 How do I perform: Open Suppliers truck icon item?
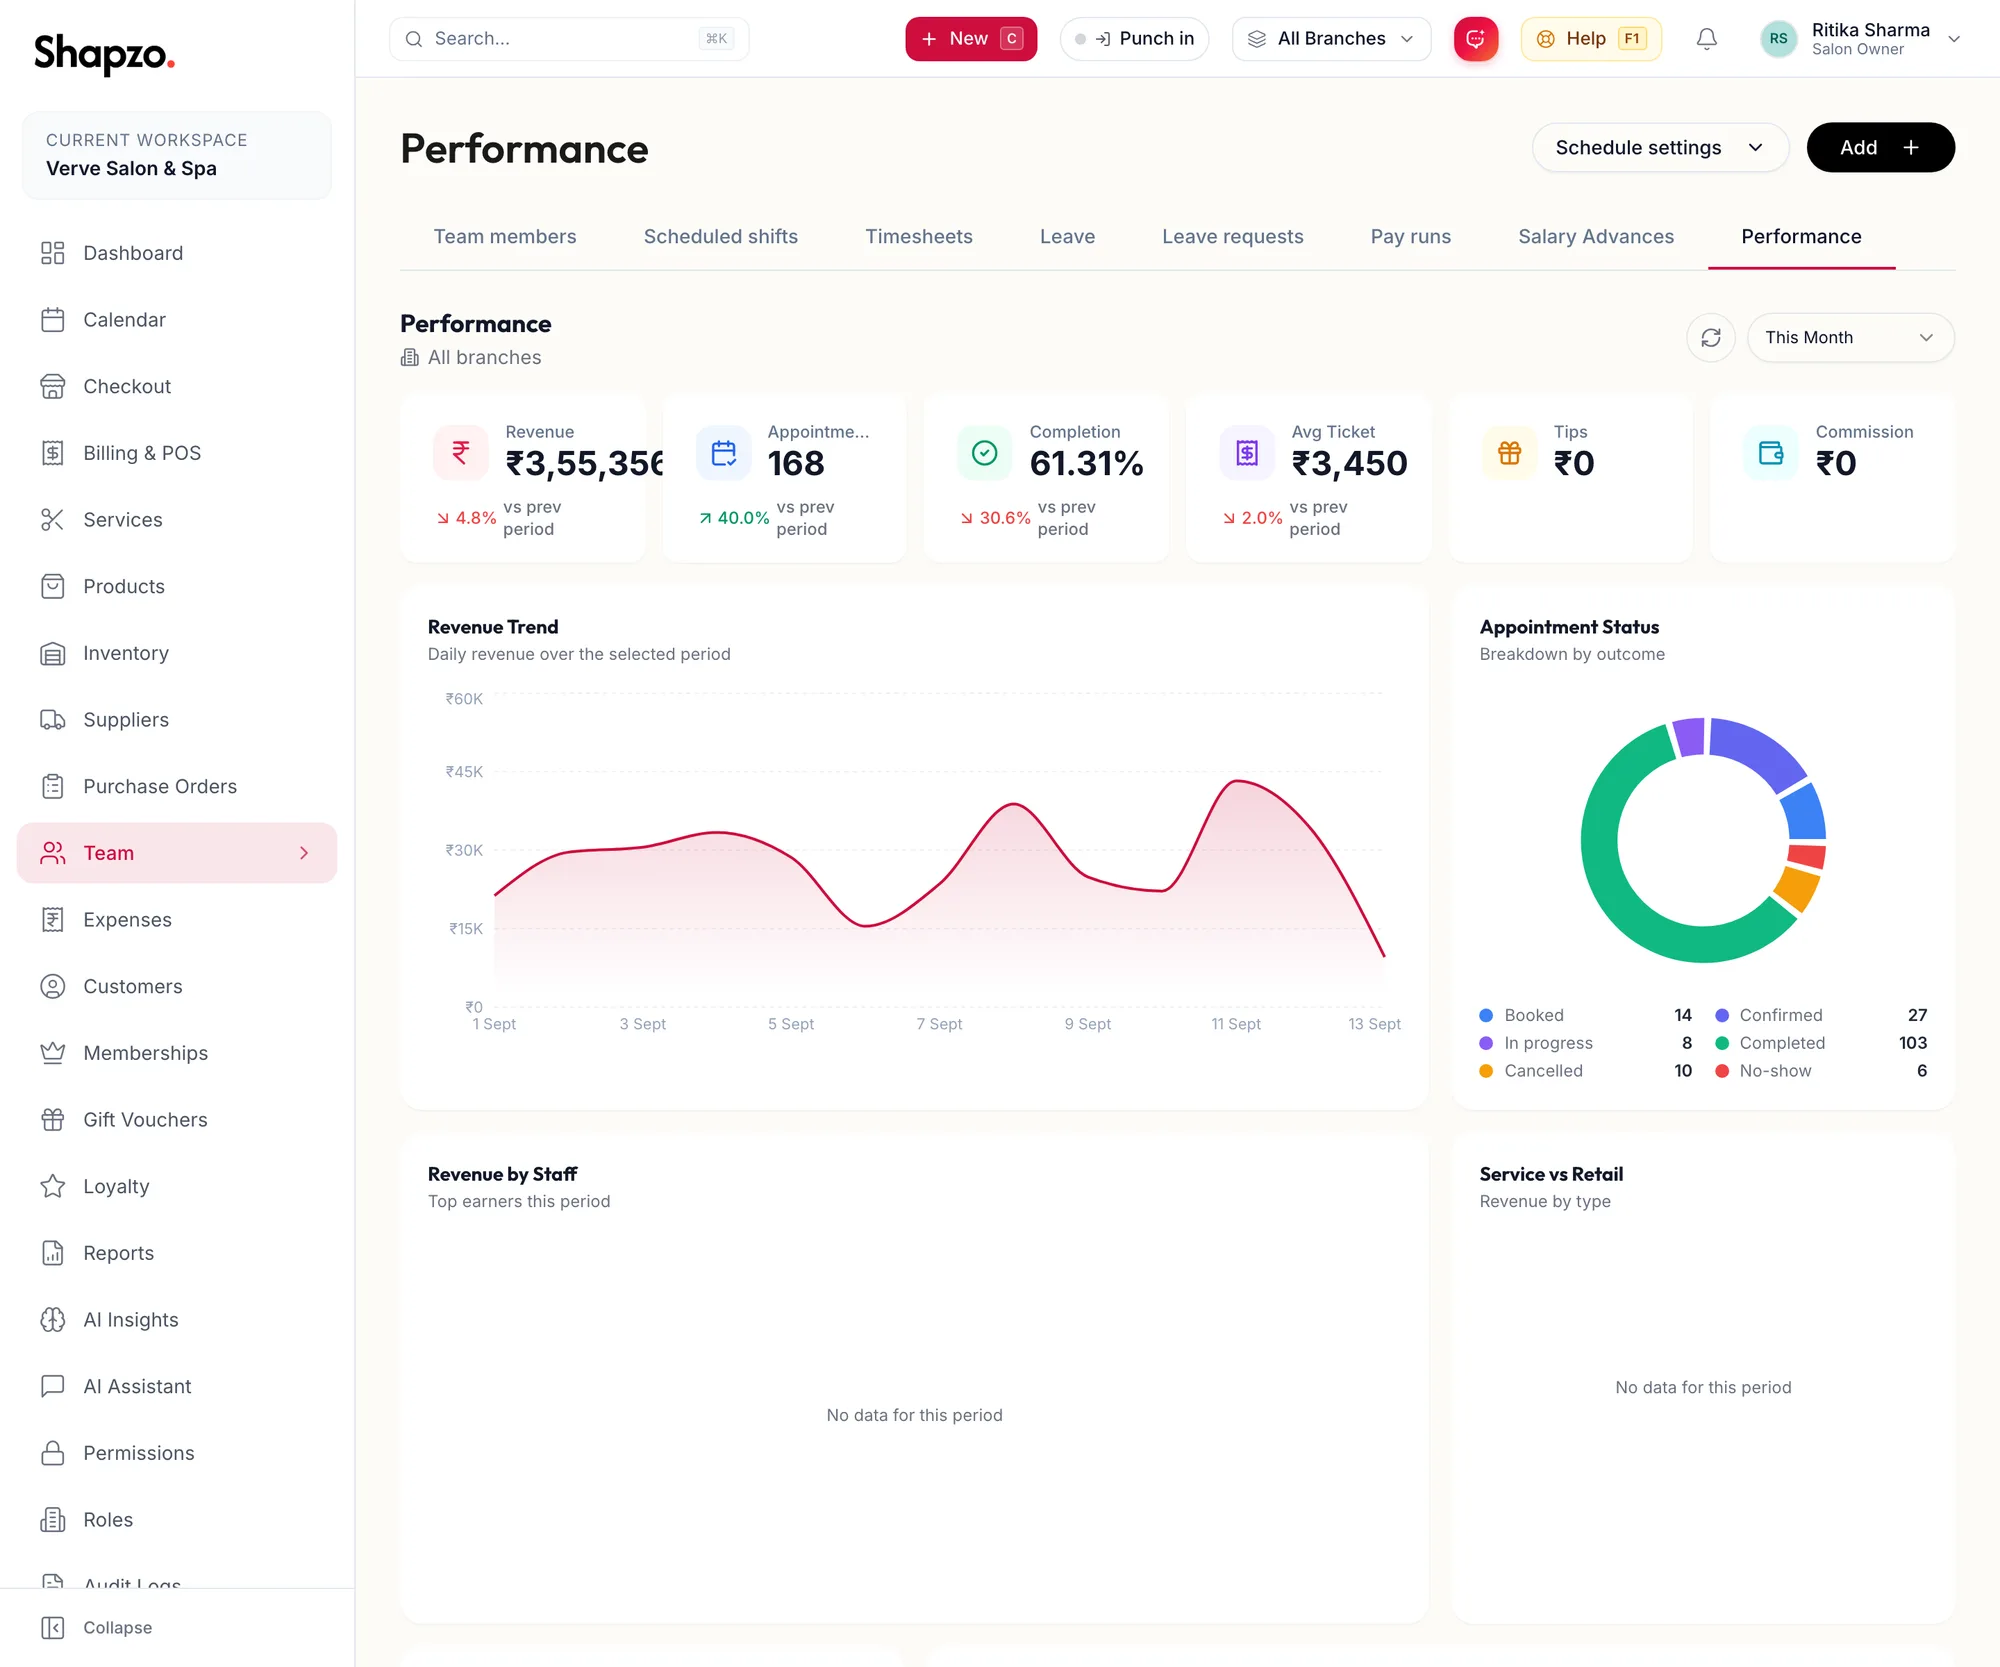click(x=177, y=720)
